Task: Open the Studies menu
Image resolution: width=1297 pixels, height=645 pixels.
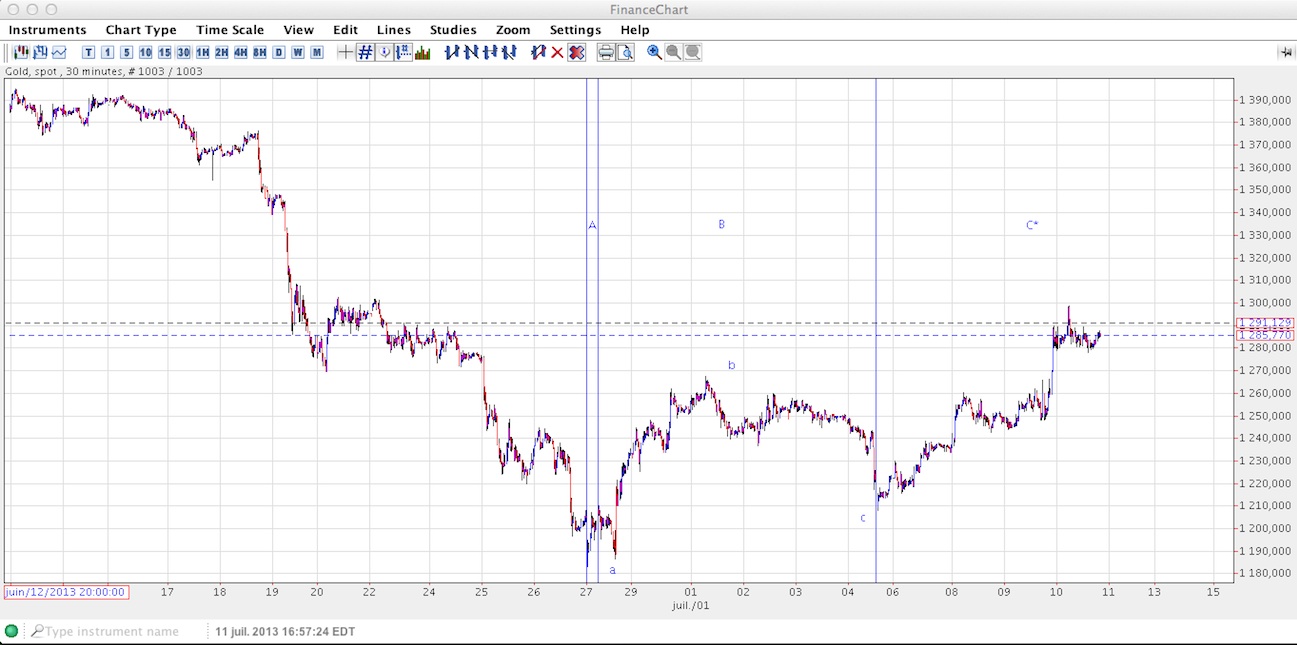Action: (453, 30)
